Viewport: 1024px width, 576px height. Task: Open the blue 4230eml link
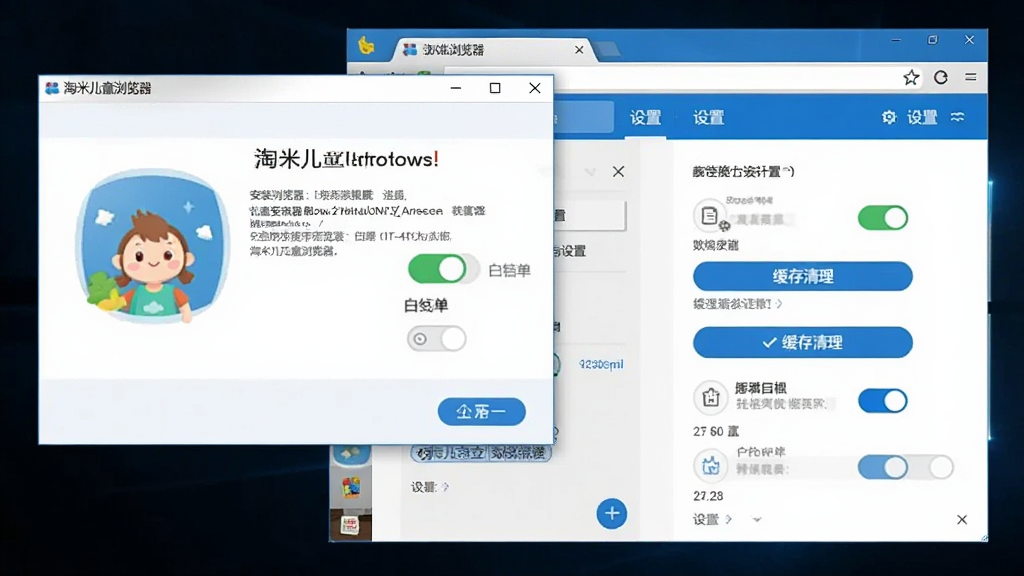pos(601,364)
